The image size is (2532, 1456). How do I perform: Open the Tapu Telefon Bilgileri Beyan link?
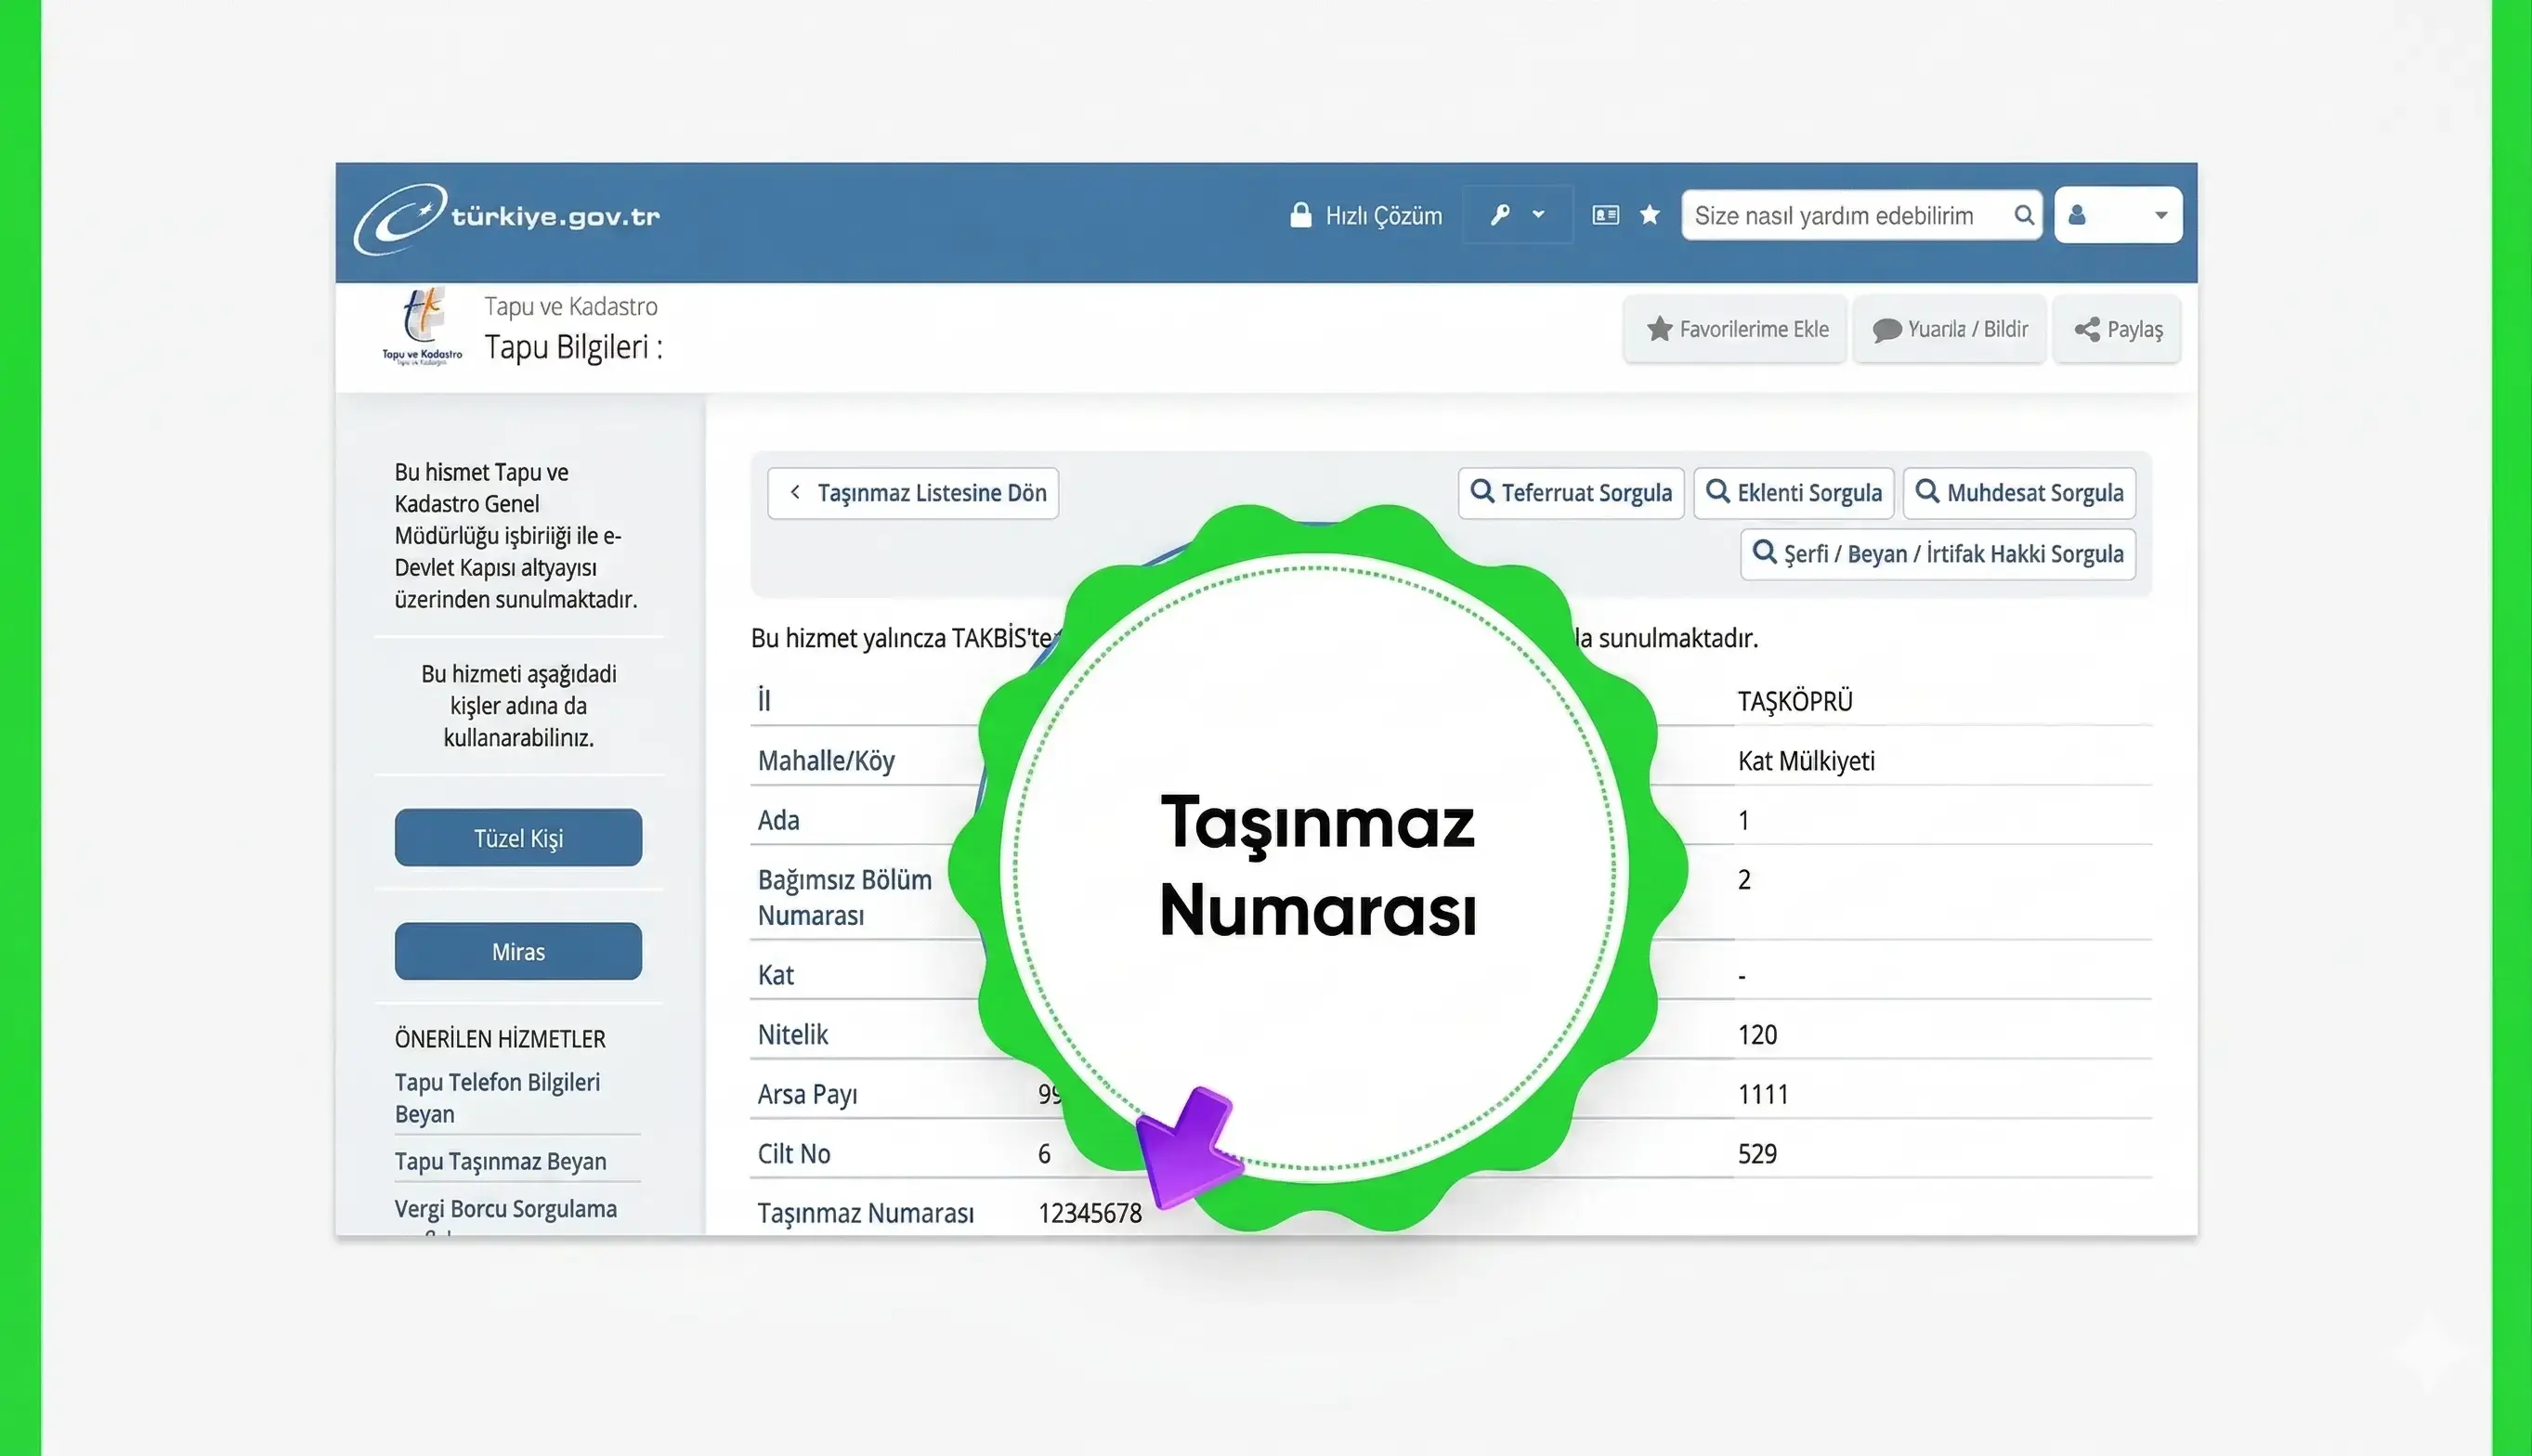(x=497, y=1098)
